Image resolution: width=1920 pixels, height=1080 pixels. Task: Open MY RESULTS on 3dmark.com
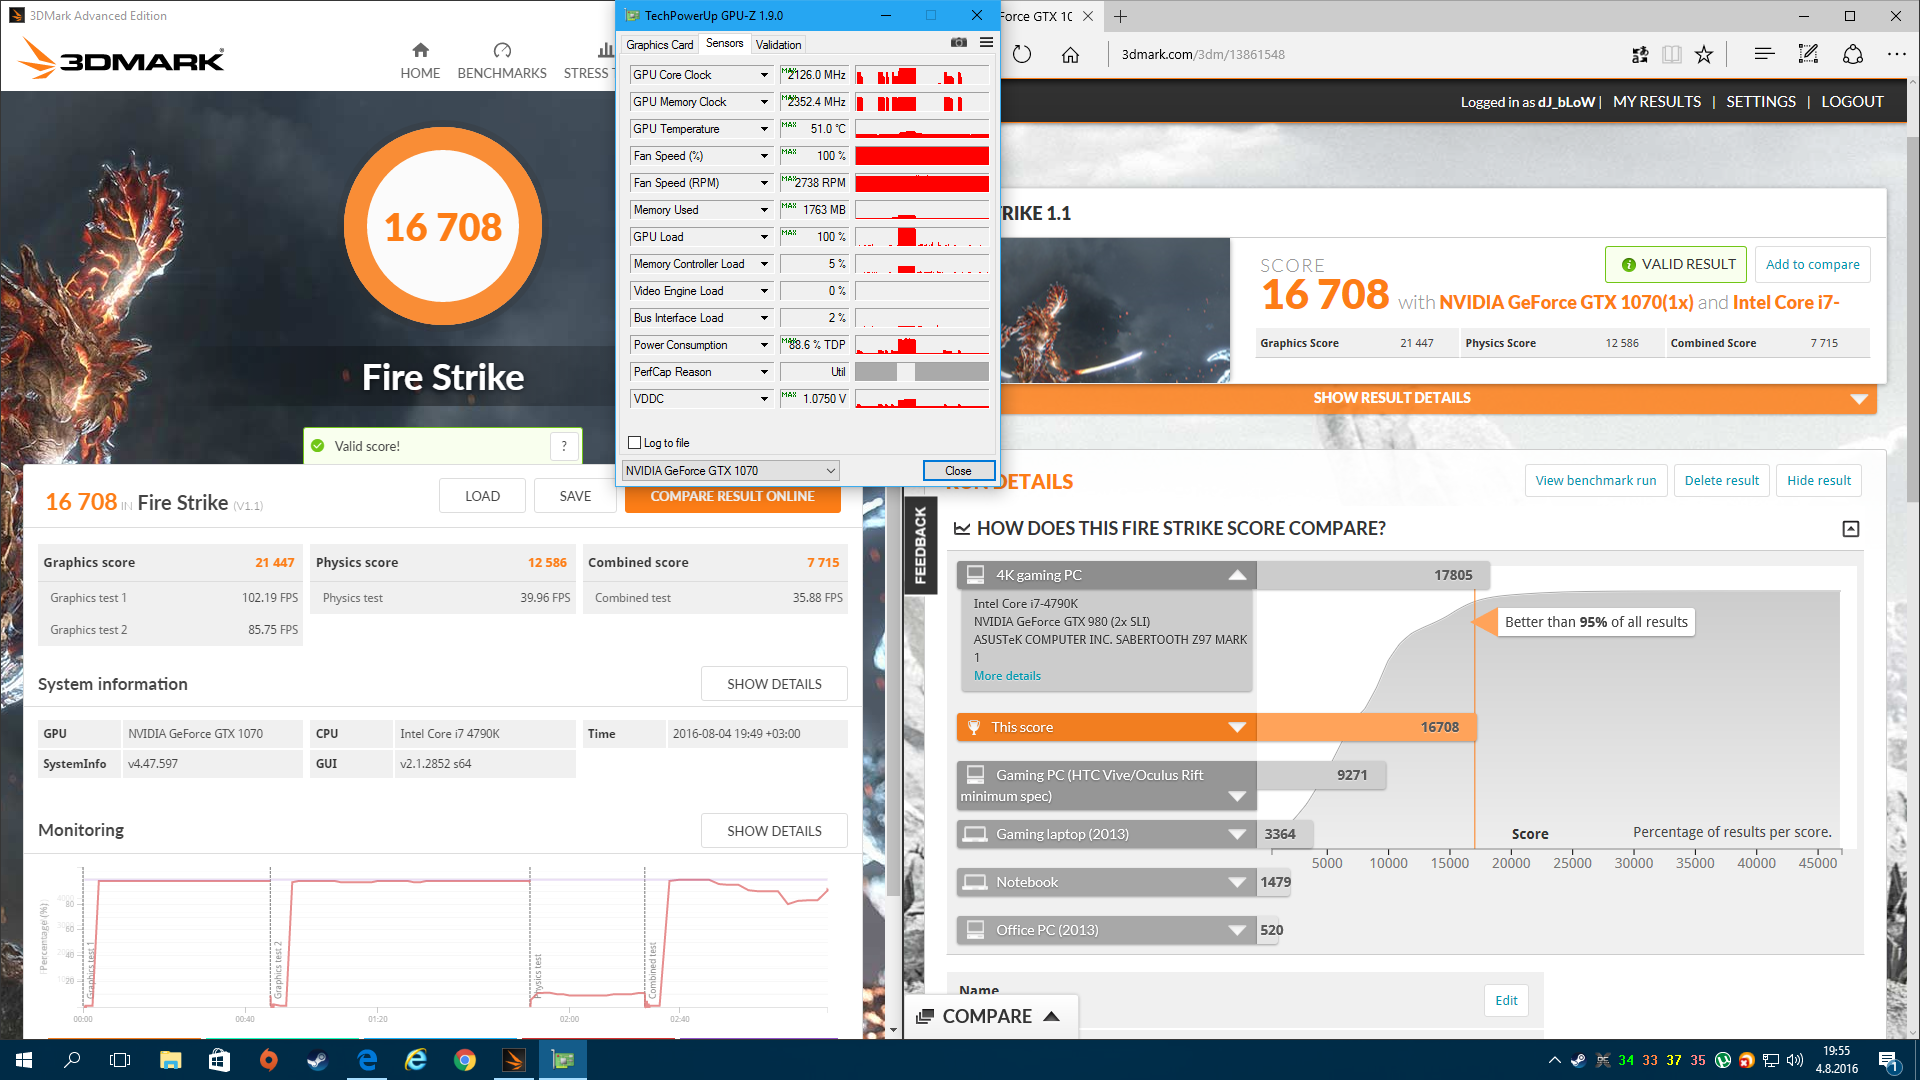click(1656, 102)
